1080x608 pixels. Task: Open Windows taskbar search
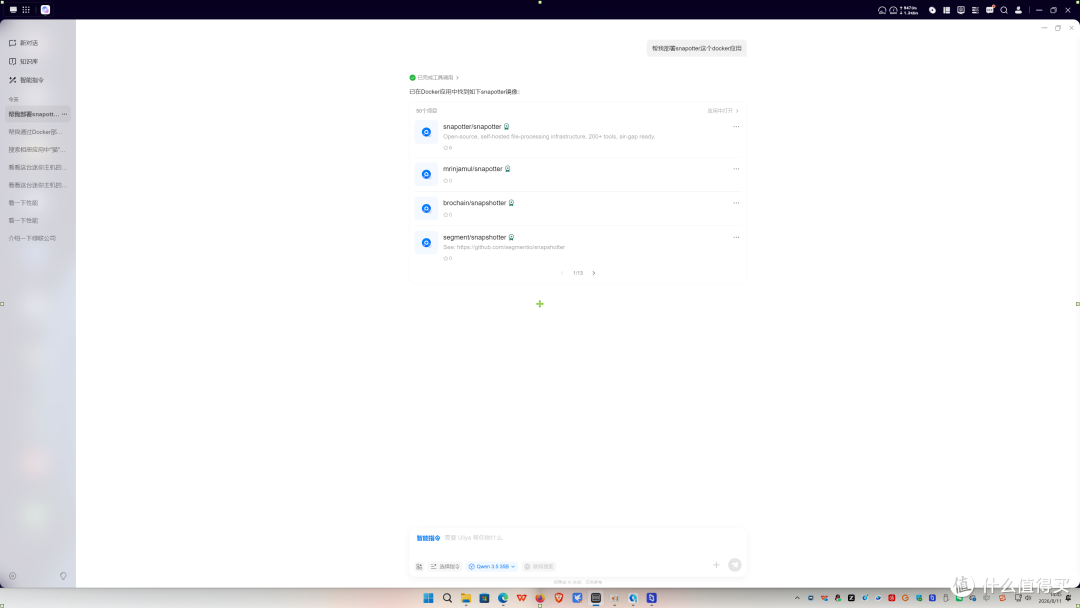pyautogui.click(x=447, y=598)
